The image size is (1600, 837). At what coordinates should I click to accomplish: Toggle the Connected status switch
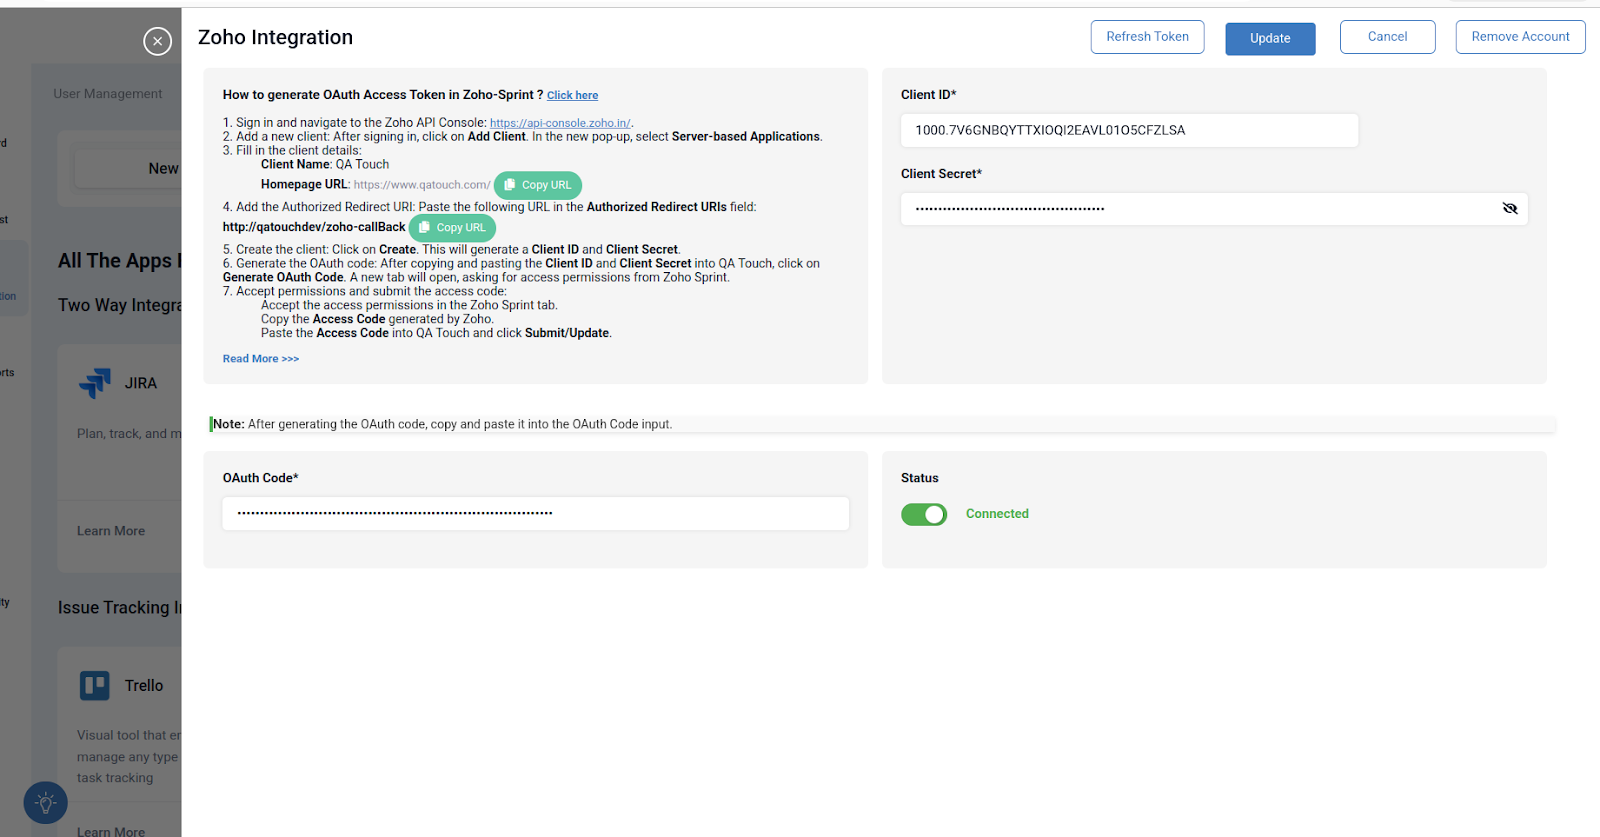click(923, 514)
